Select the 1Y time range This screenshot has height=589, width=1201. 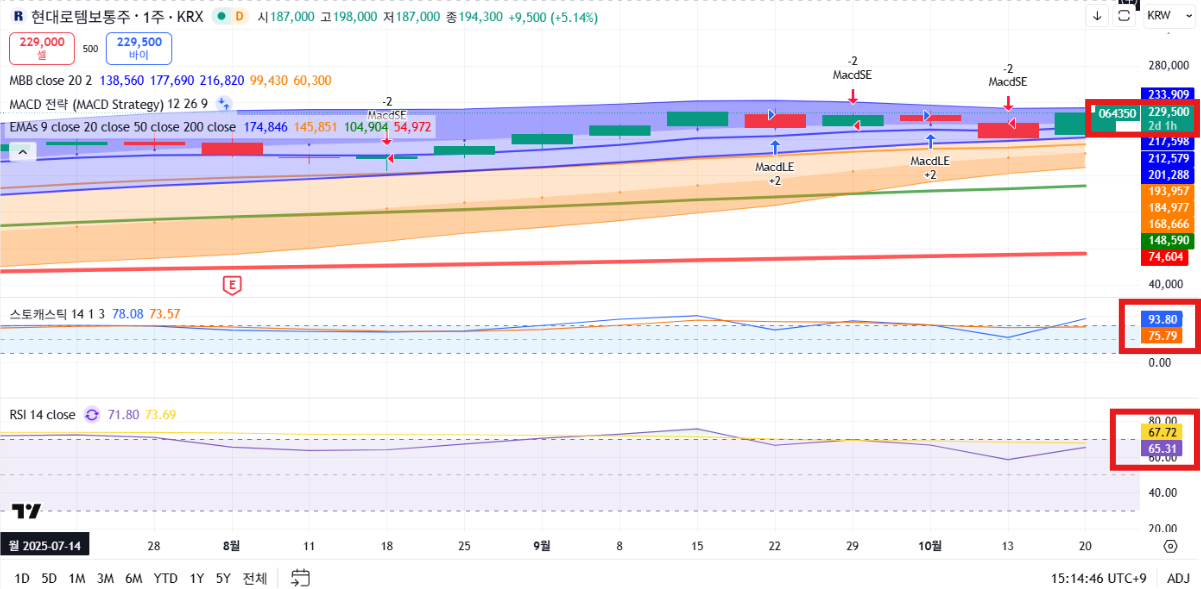pyautogui.click(x=197, y=577)
